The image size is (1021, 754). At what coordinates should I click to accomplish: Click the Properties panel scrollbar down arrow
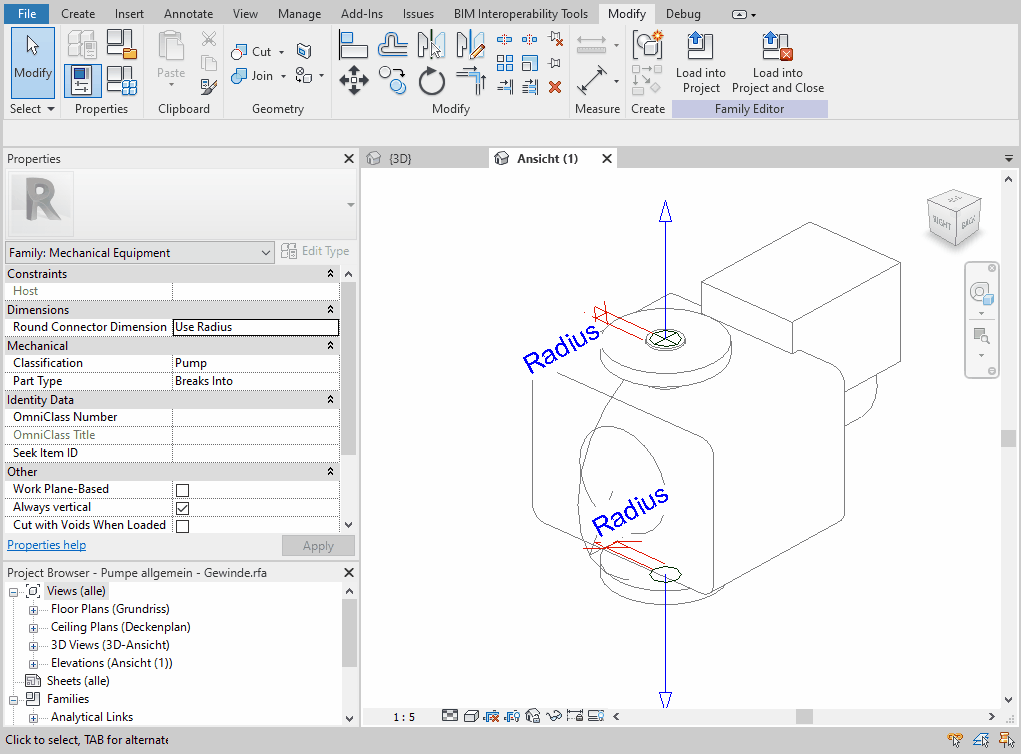click(349, 525)
